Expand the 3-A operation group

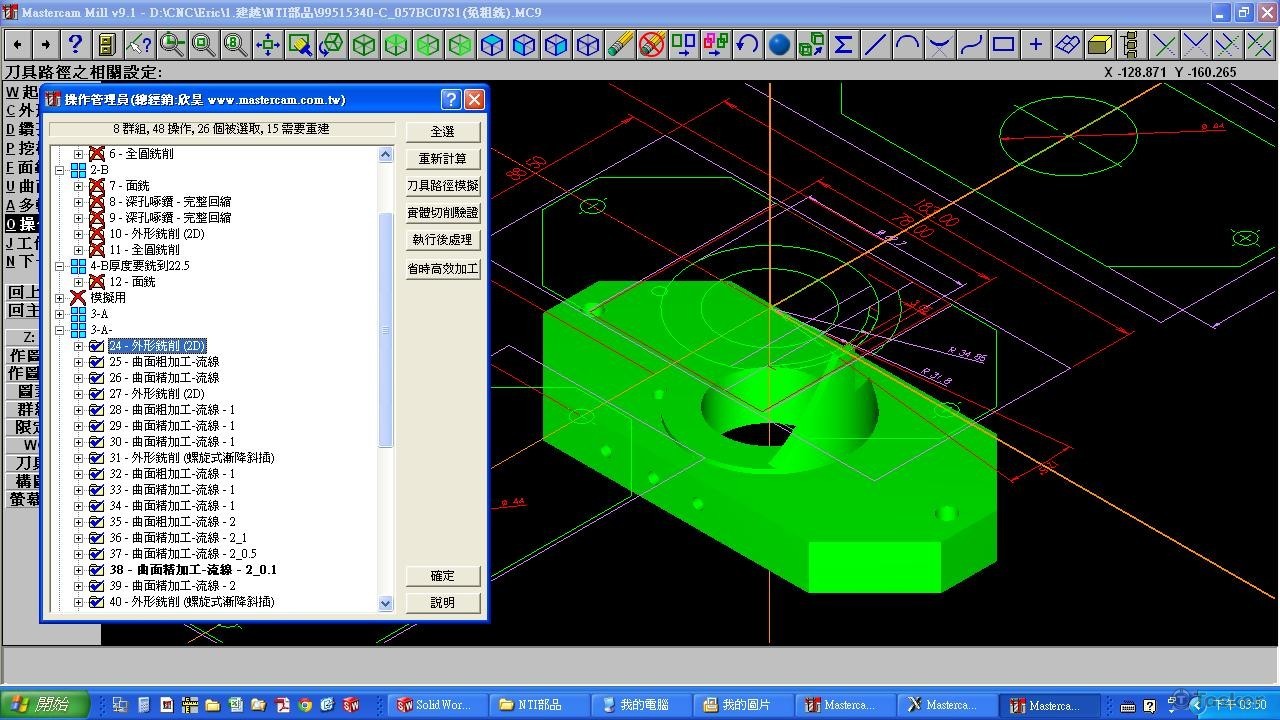click(x=60, y=314)
